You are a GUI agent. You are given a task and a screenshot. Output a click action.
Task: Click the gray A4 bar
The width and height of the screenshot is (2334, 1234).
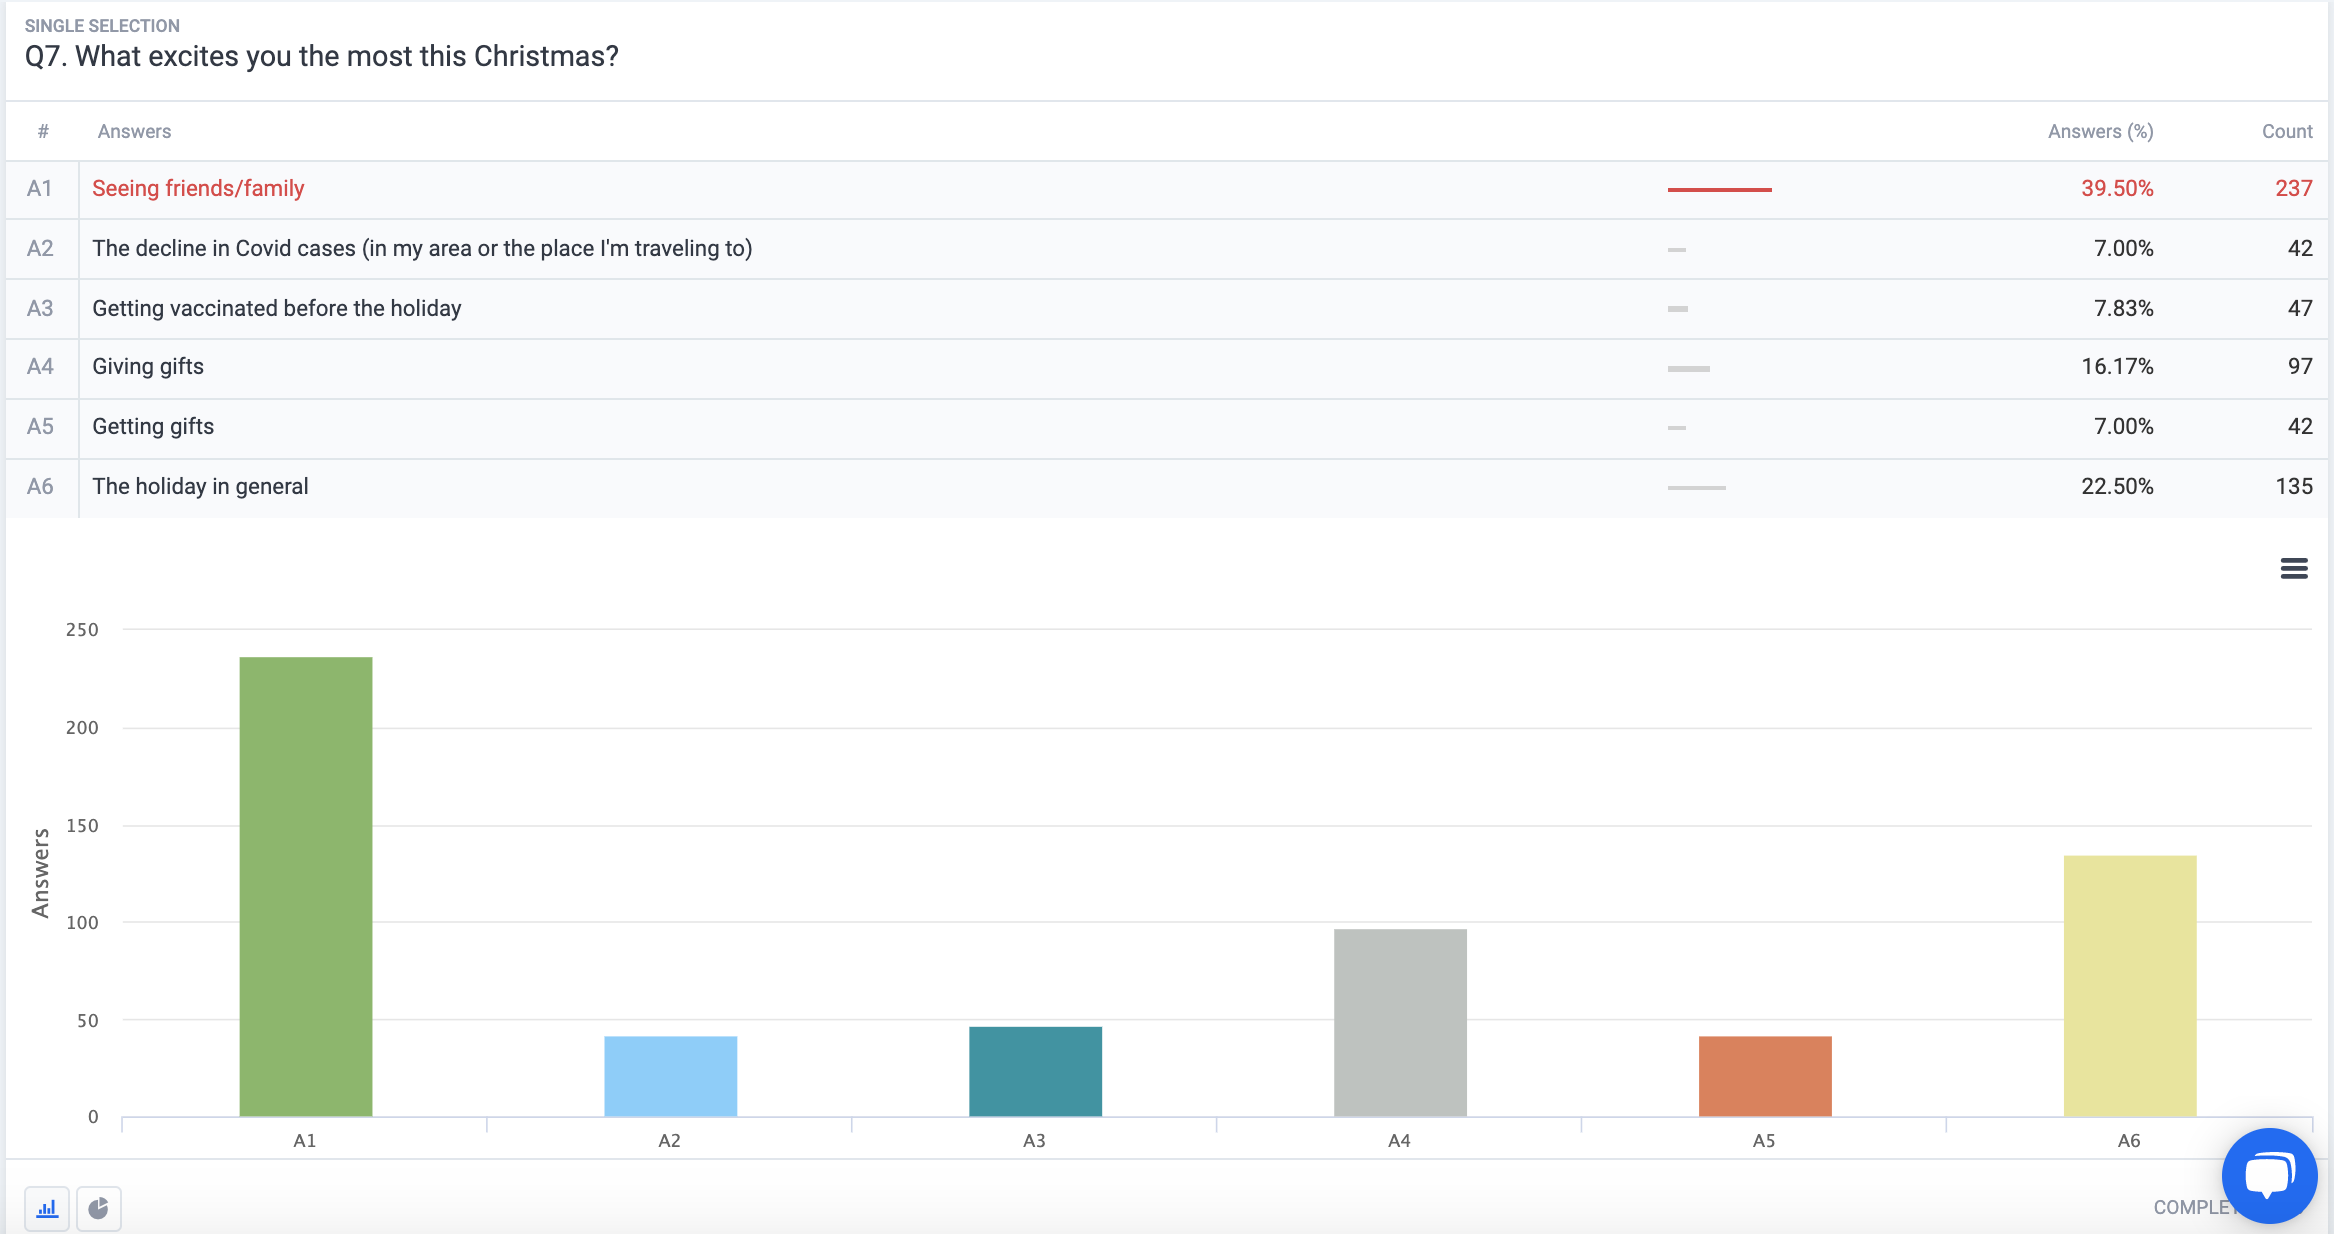1400,1022
